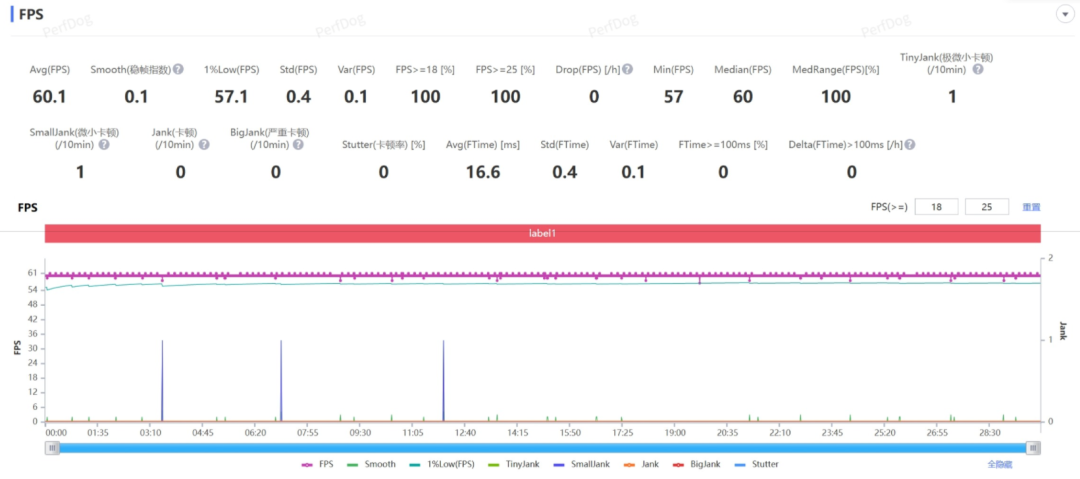Click the SmallJank spike near 03:10
The image size is (1080, 479).
pos(162,379)
